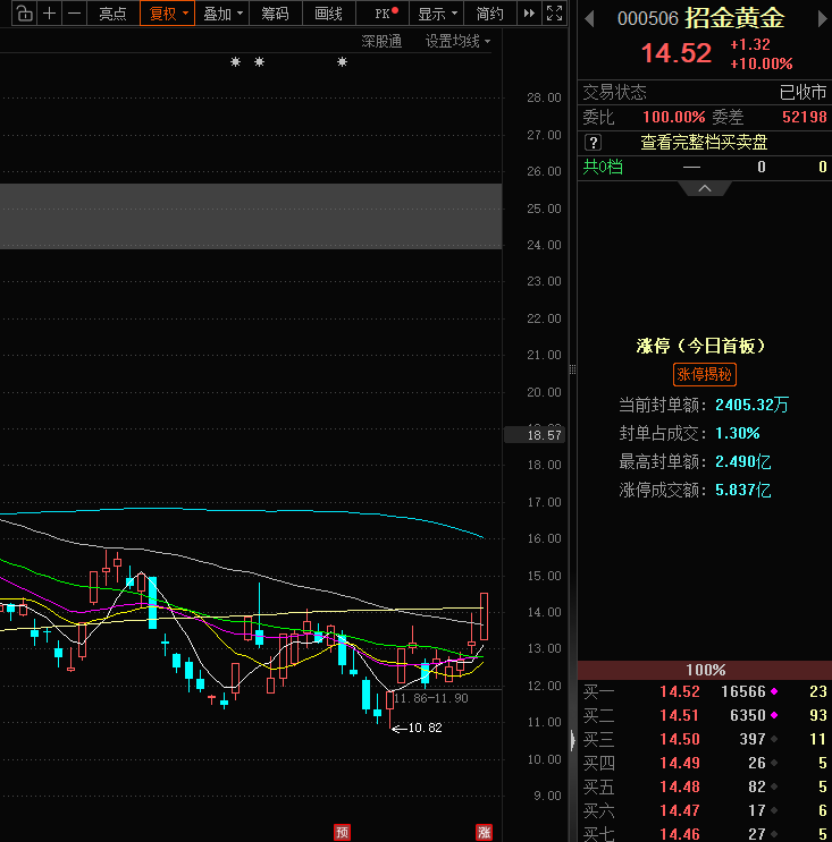This screenshot has height=842, width=832.
Task: Zoom out chart with minus icon
Action: point(74,13)
